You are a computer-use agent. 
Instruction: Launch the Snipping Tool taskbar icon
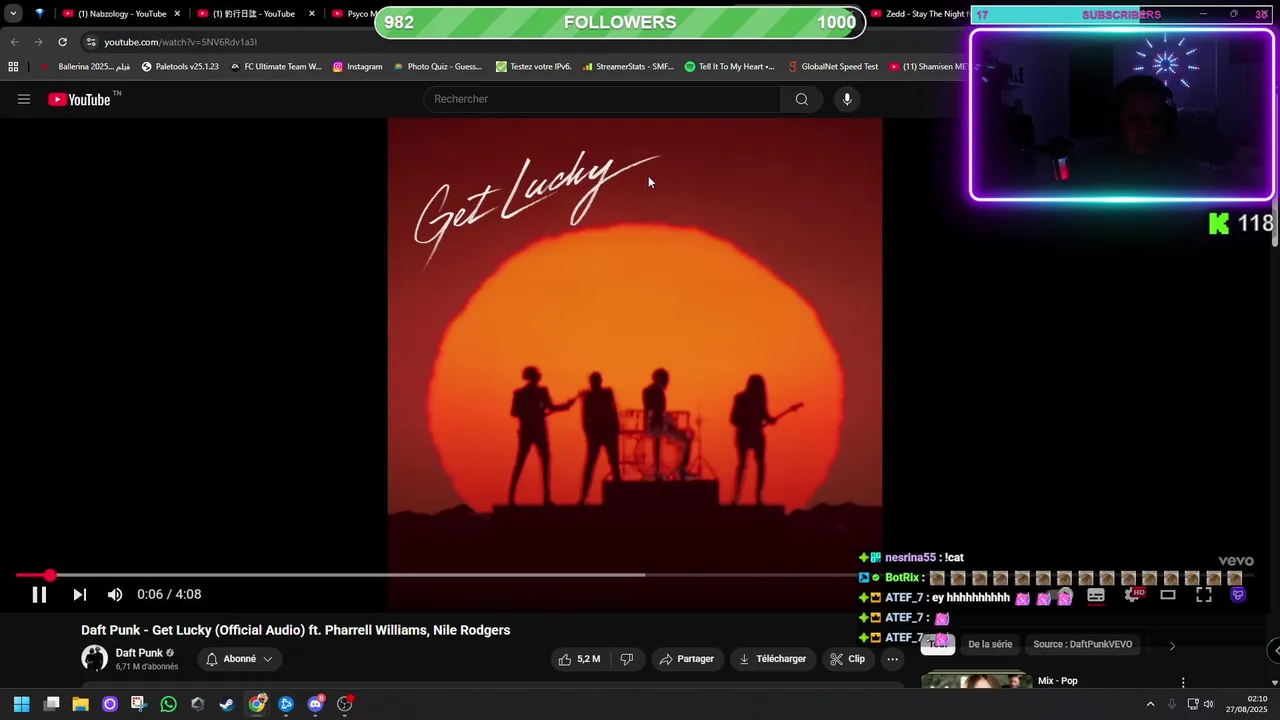[x=138, y=704]
